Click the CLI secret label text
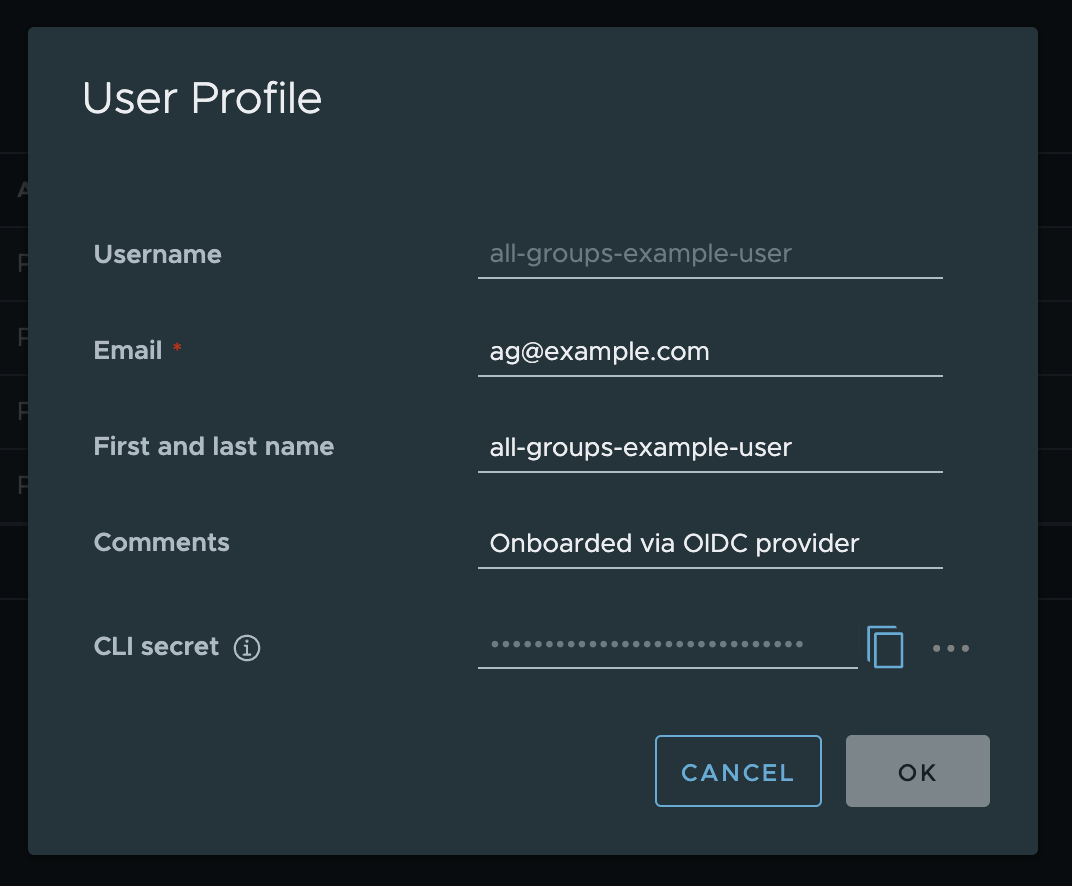 [156, 647]
